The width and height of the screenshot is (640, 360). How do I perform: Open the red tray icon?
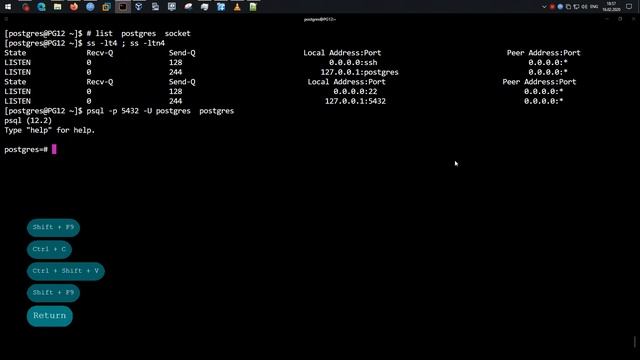coord(552,7)
